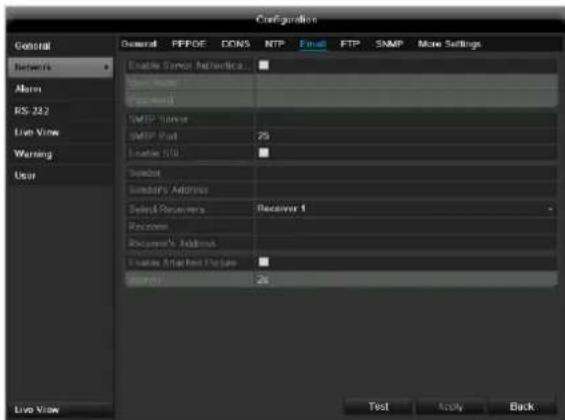Click the Back button
565x420 pixels.
521,406
